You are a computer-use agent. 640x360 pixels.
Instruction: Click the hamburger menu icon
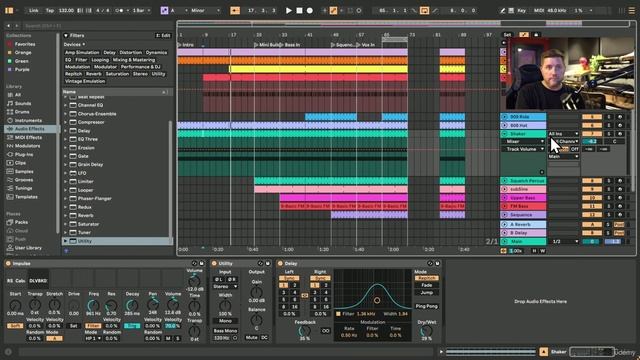point(631,11)
